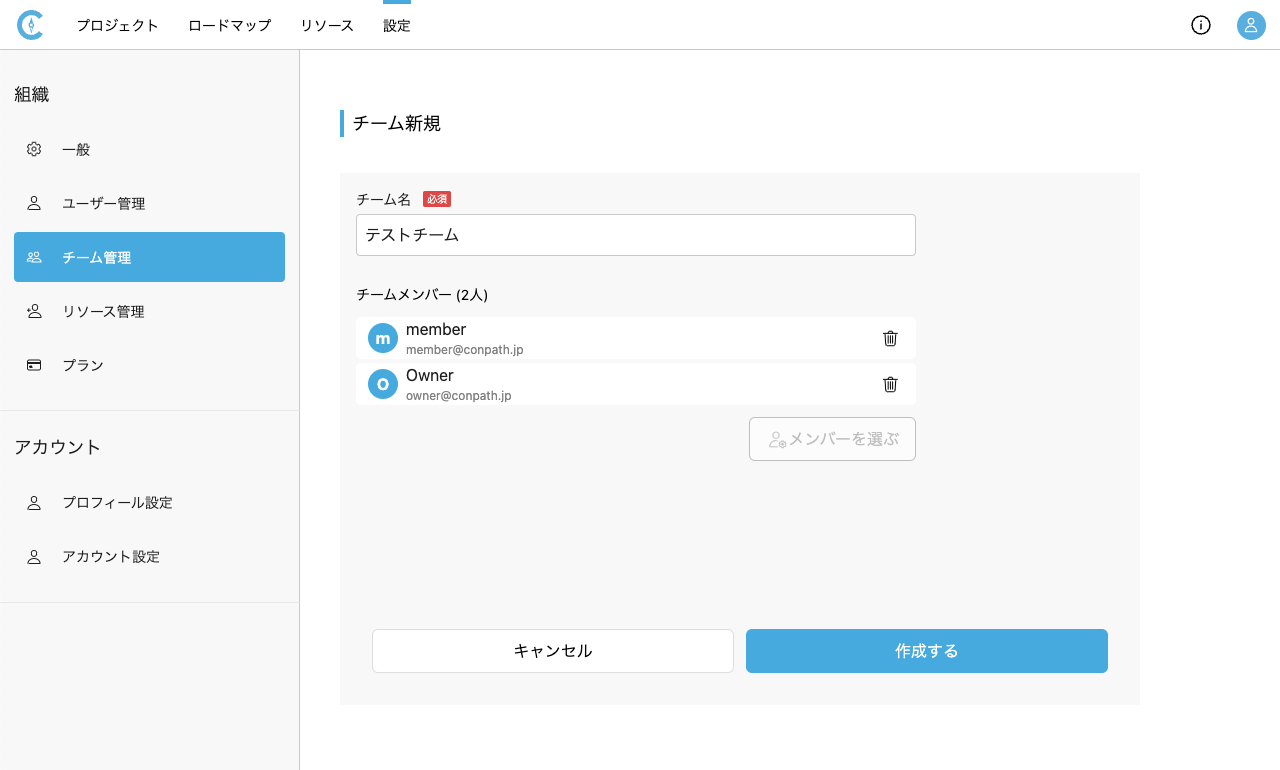1280x770 pixels.
Task: Click the blue 'O' Owner avatar
Action: (x=382, y=384)
